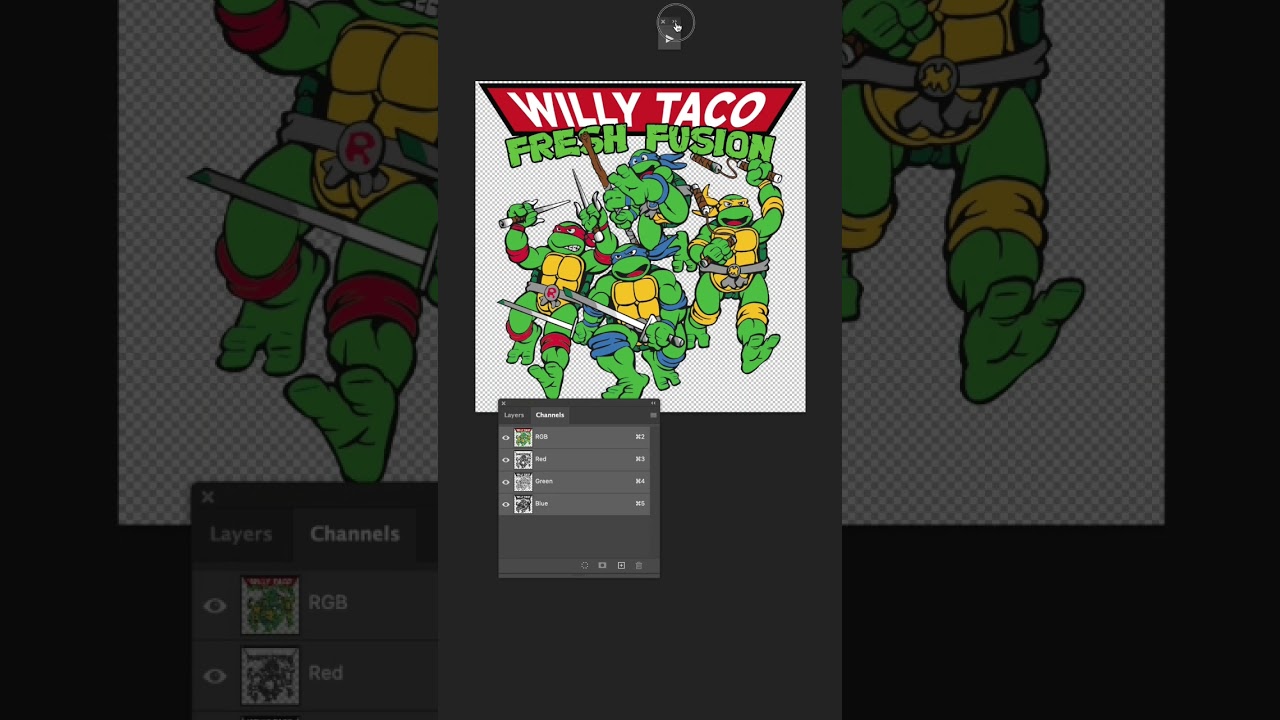The height and width of the screenshot is (720, 1280).
Task: Toggle RGB eye in the blurred background panel
Action: [215, 605]
